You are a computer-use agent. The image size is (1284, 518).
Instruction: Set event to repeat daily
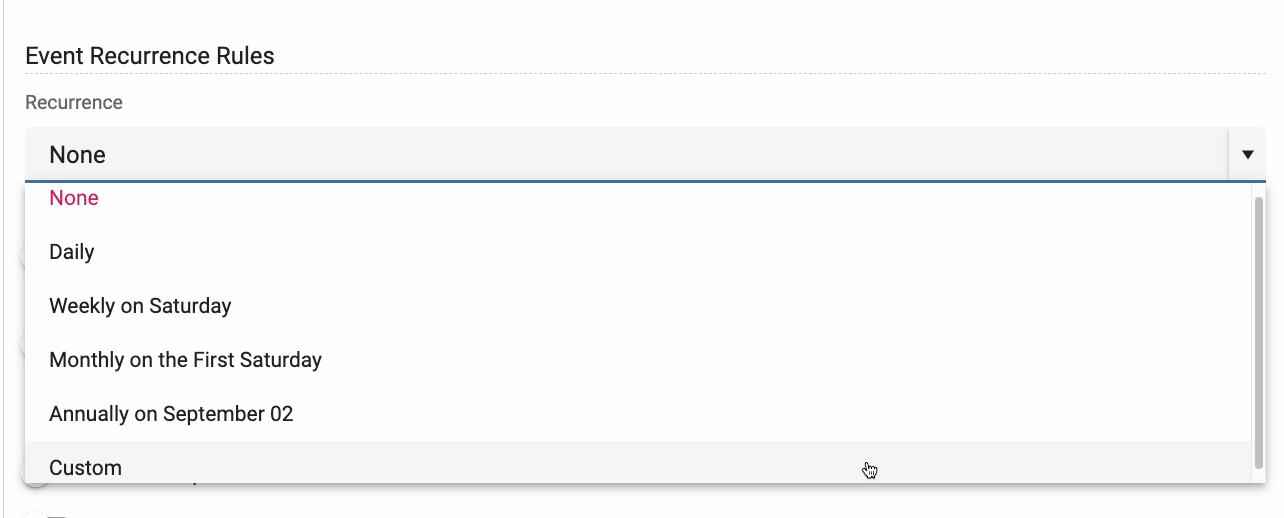72,252
